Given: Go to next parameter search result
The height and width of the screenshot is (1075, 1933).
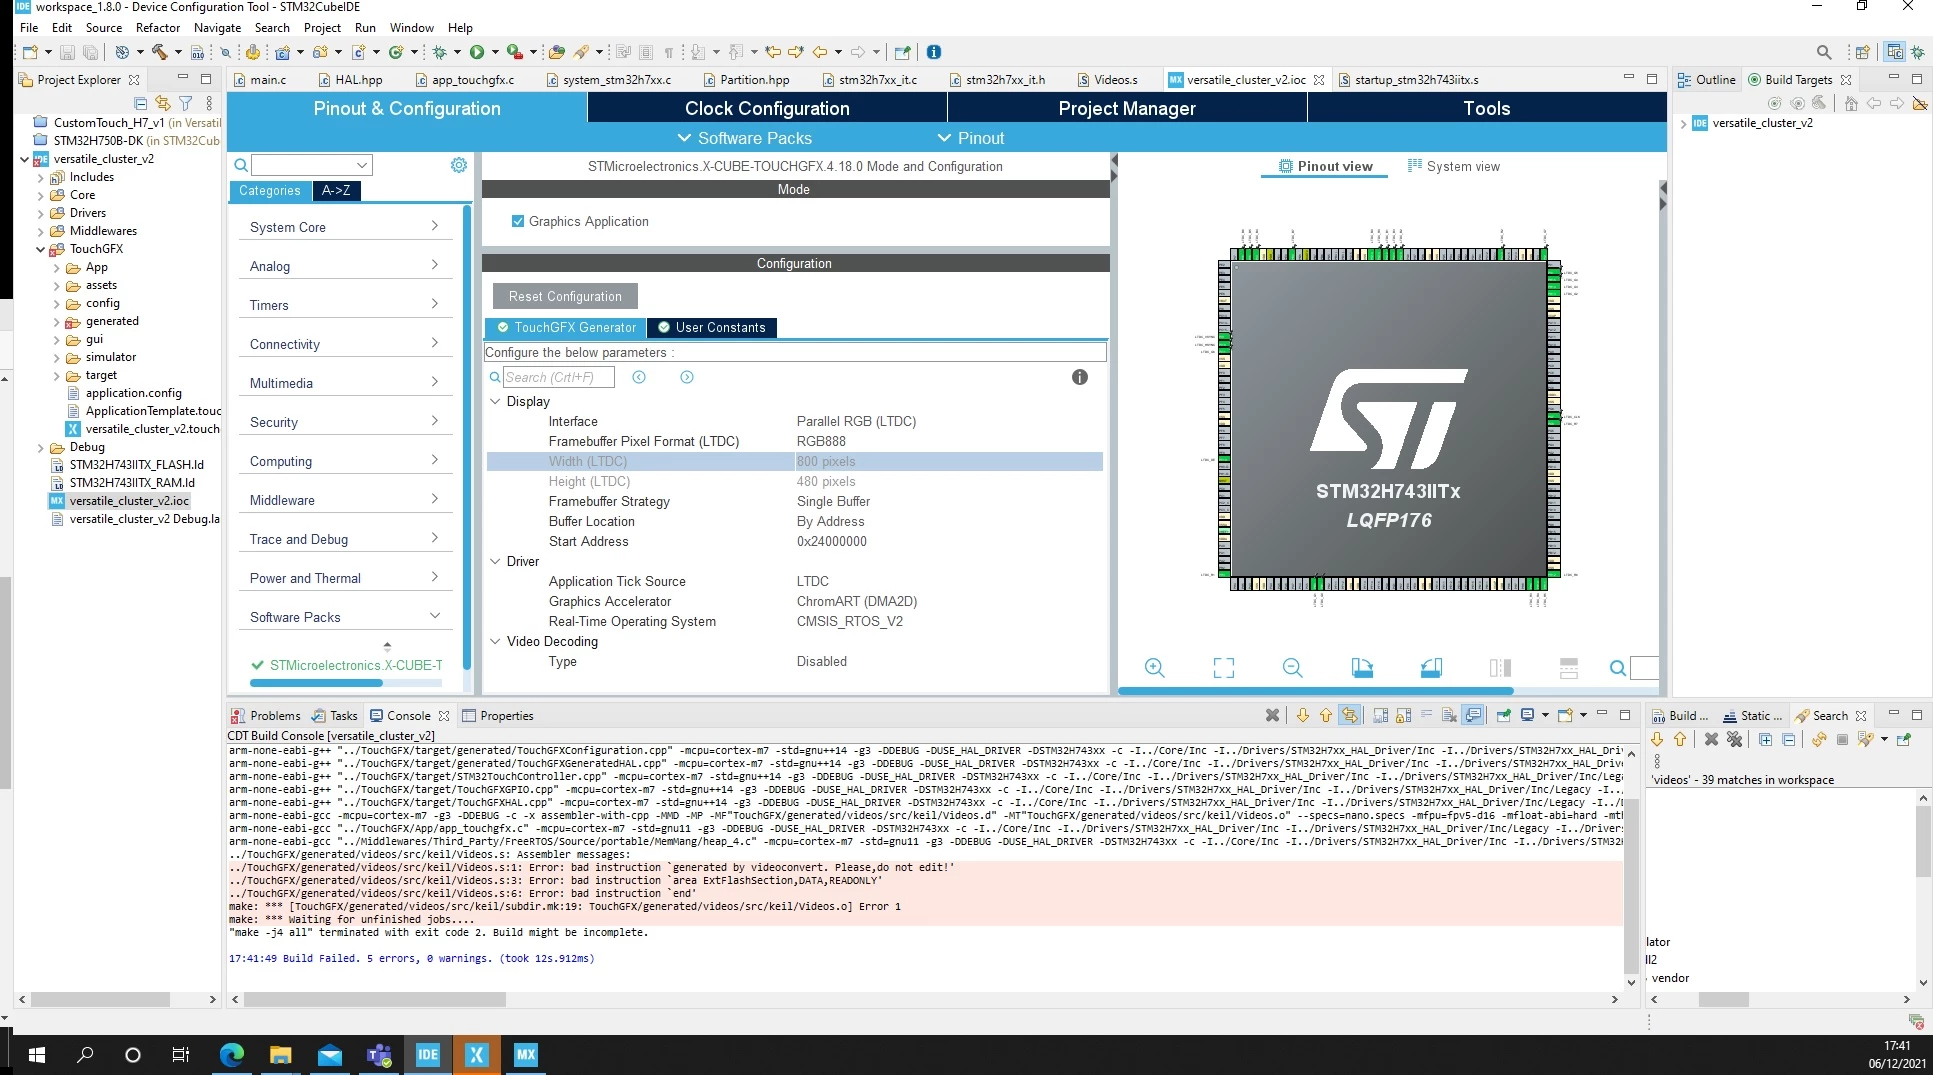Looking at the screenshot, I should pos(687,377).
